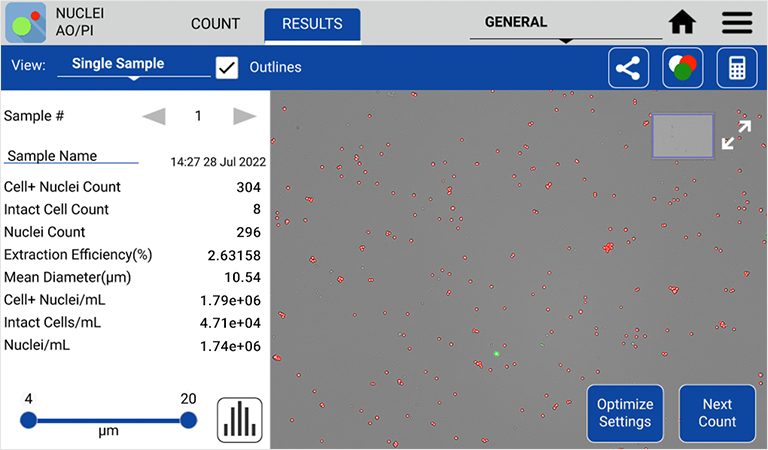Click the 4 µm minimum slider handle

pyautogui.click(x=29, y=420)
